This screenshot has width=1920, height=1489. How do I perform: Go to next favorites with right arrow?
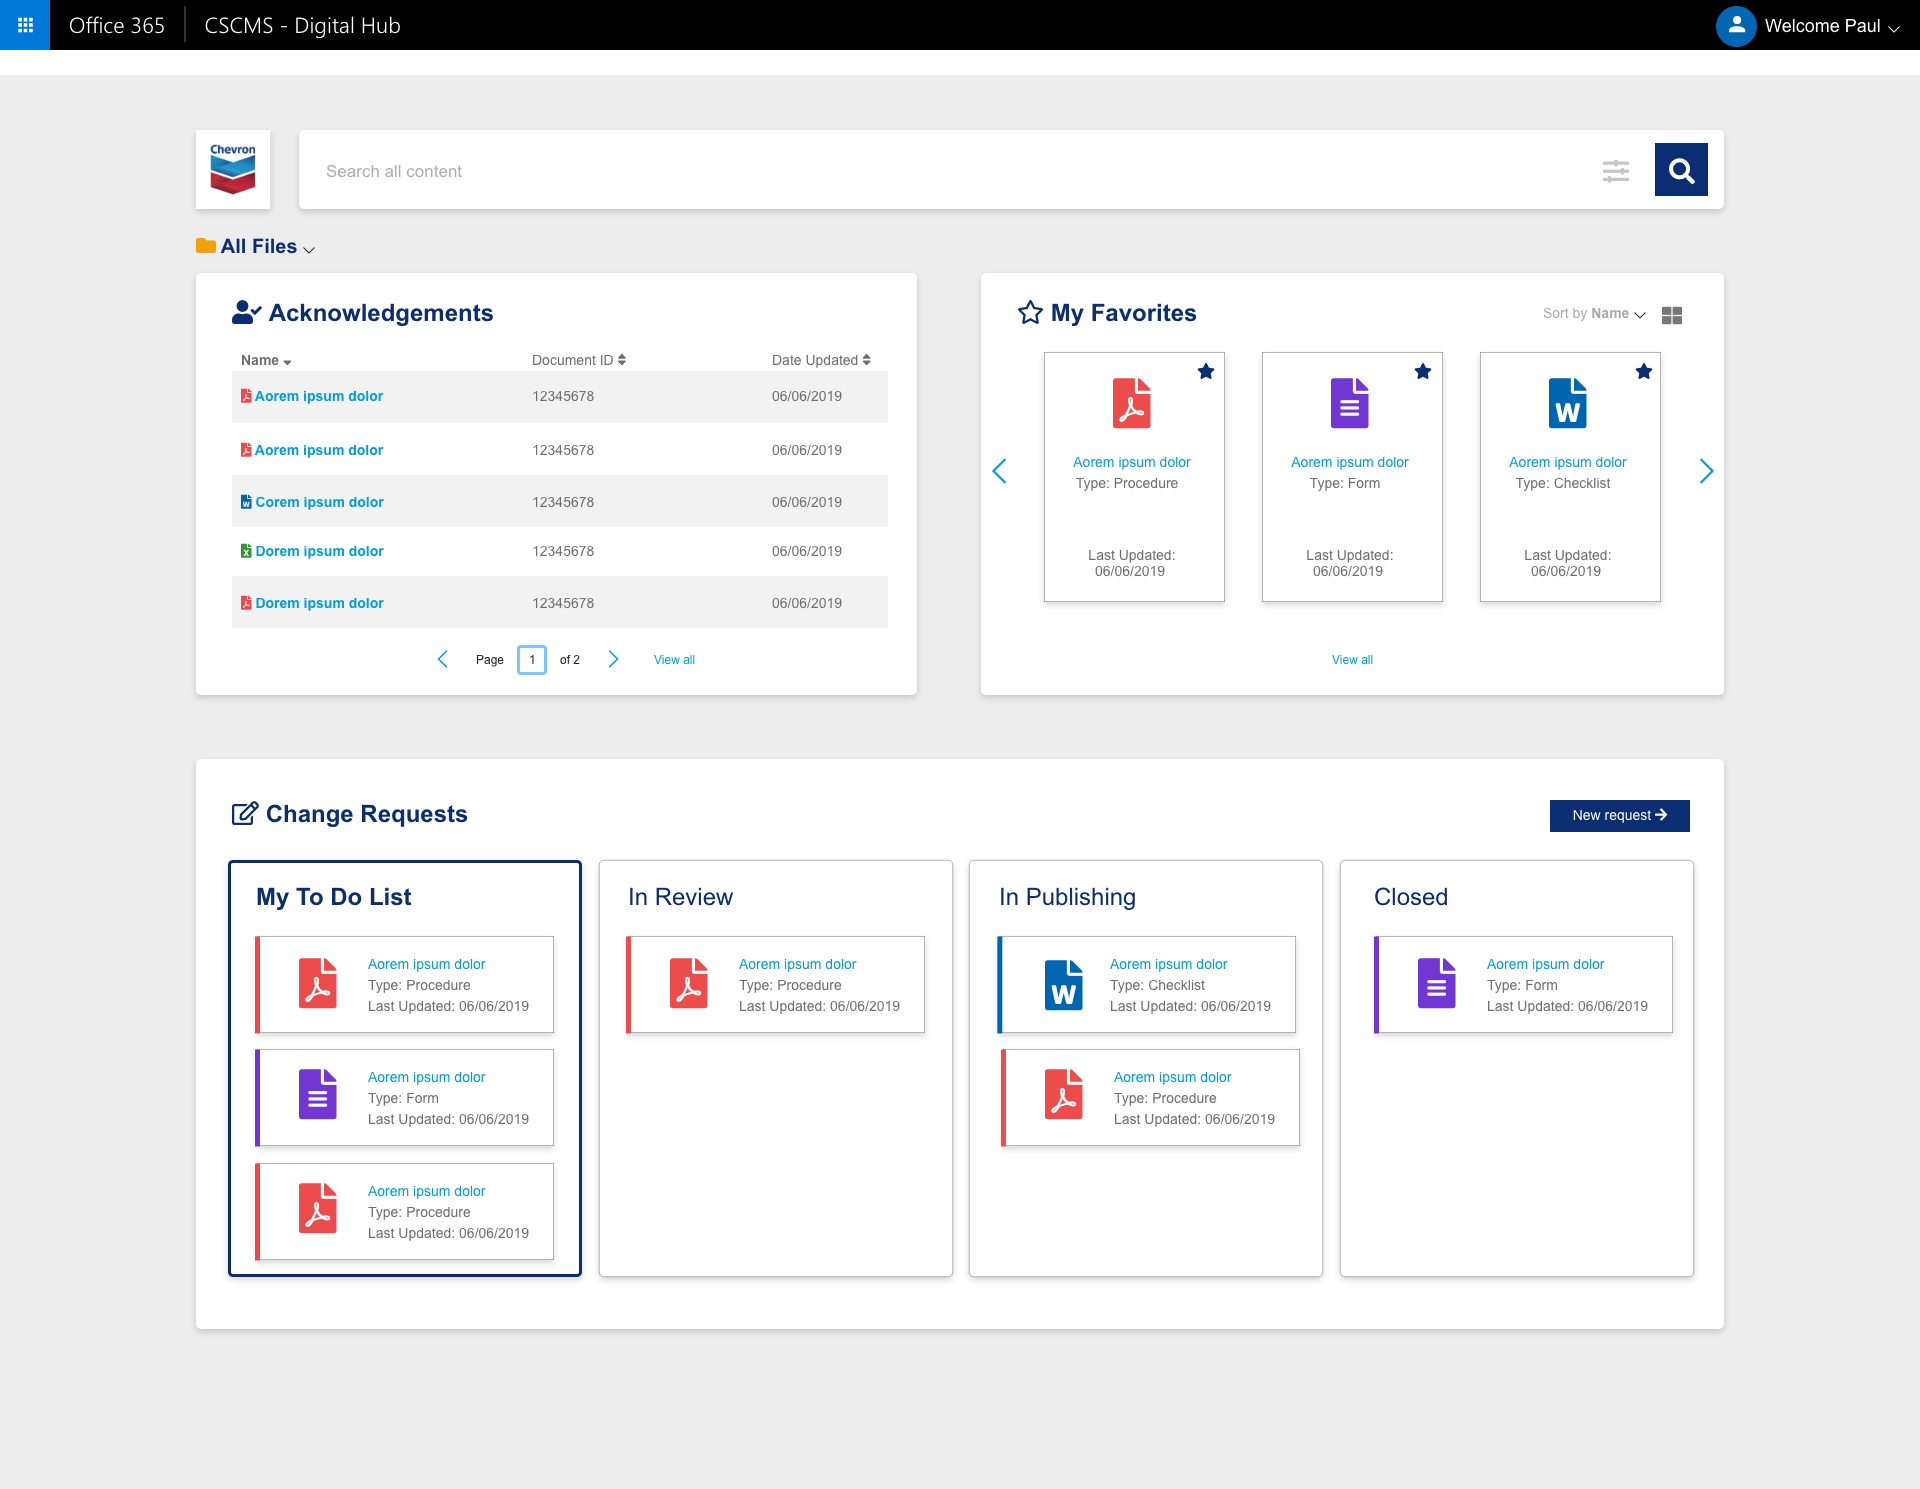click(x=1706, y=471)
